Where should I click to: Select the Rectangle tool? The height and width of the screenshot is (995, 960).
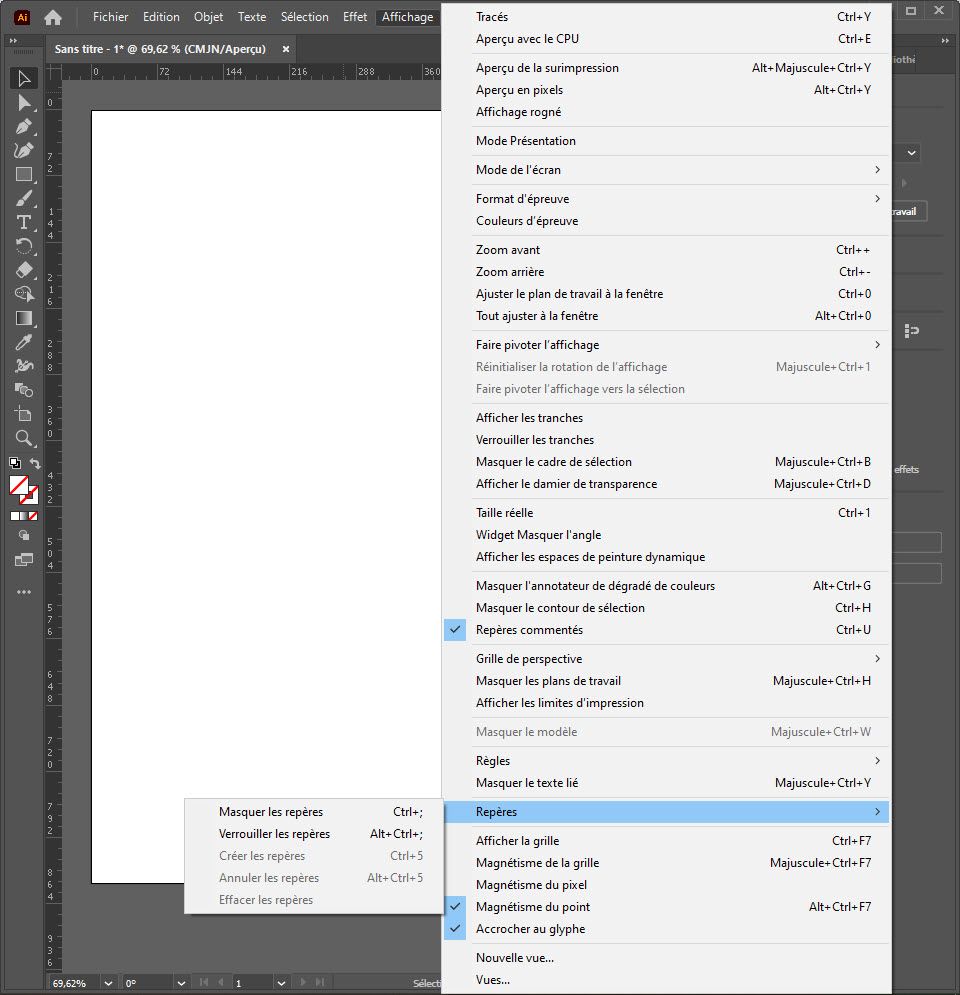tap(23, 175)
